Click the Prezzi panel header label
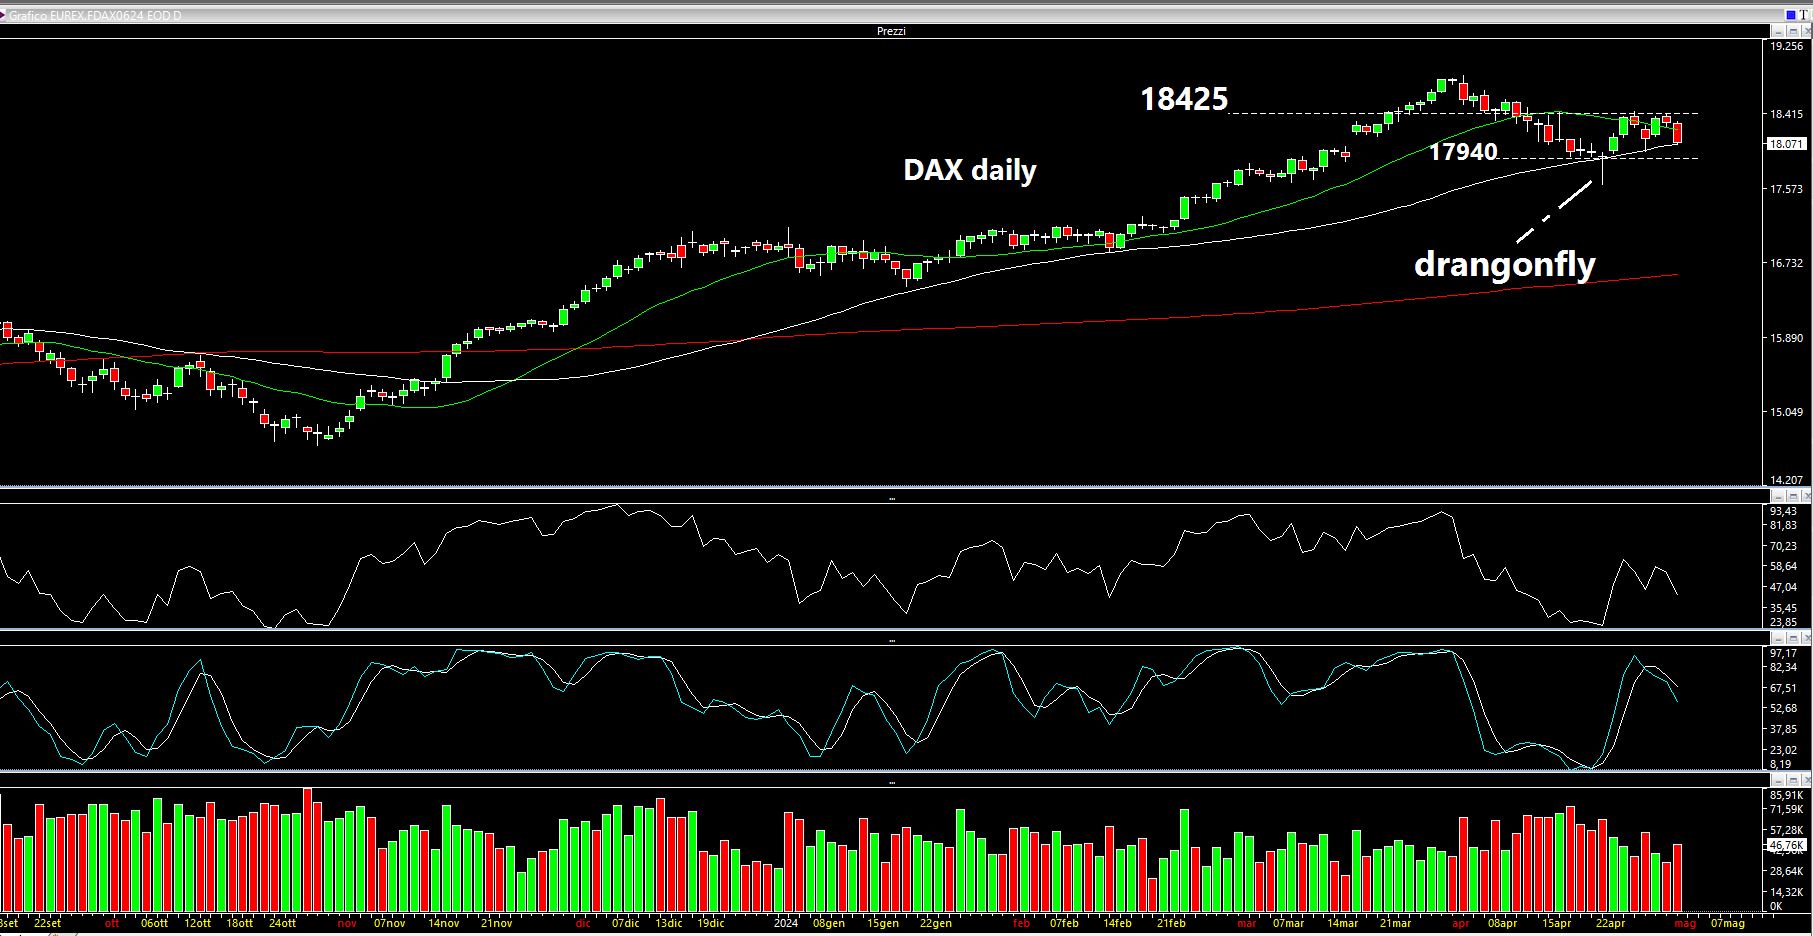Image resolution: width=1813 pixels, height=936 pixels. pos(890,31)
